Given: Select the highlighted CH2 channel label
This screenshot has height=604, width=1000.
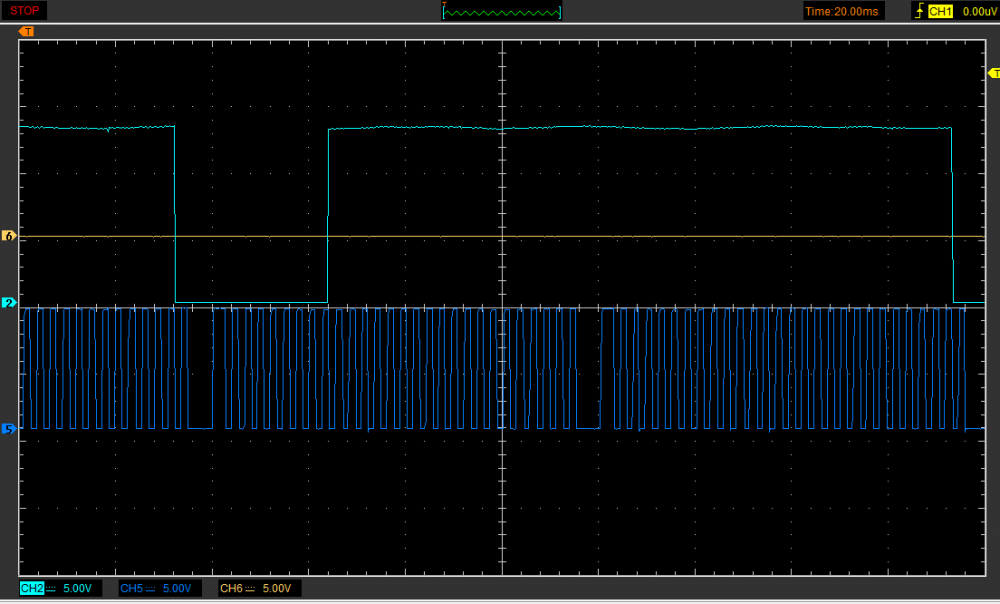Looking at the screenshot, I should (33, 589).
